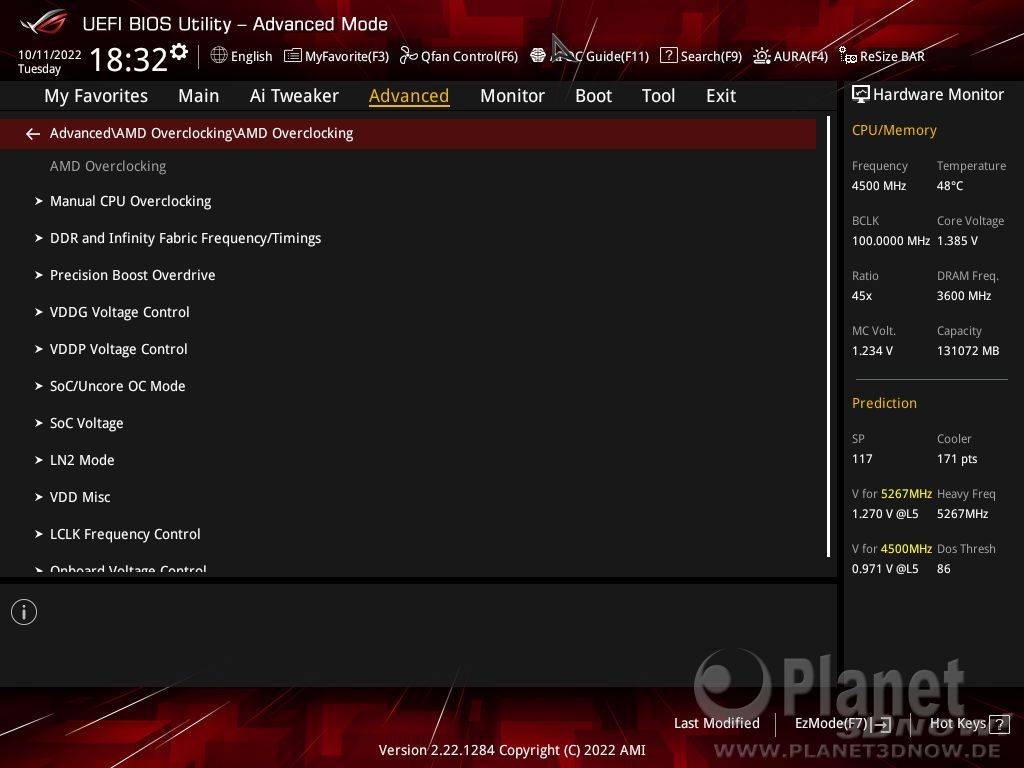
Task: Click the Dos Thresh value 86
Action: 944,569
